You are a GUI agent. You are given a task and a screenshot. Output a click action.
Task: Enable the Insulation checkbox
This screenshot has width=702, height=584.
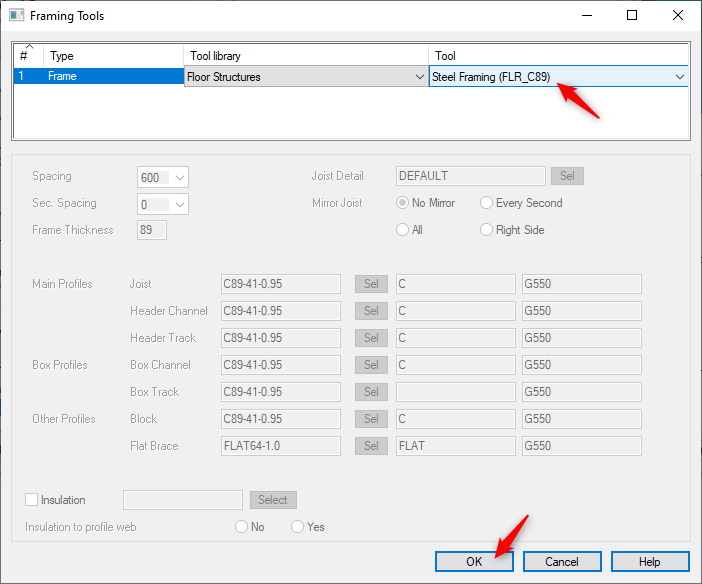coord(32,500)
